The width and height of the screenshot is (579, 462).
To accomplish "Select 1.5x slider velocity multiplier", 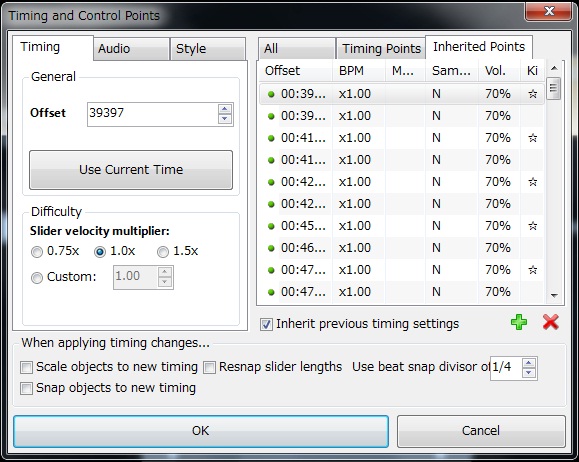I will [163, 252].
